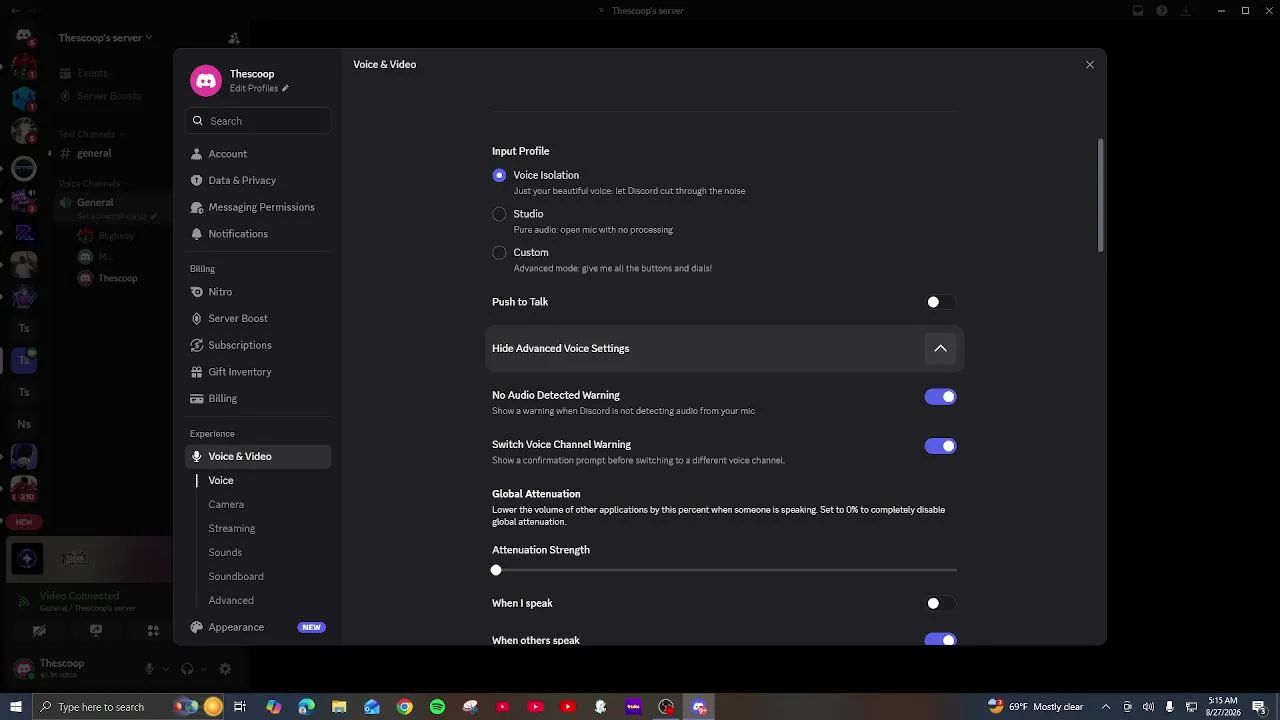This screenshot has height=720, width=1280.
Task: Open microphone input options arrow
Action: point(164,669)
